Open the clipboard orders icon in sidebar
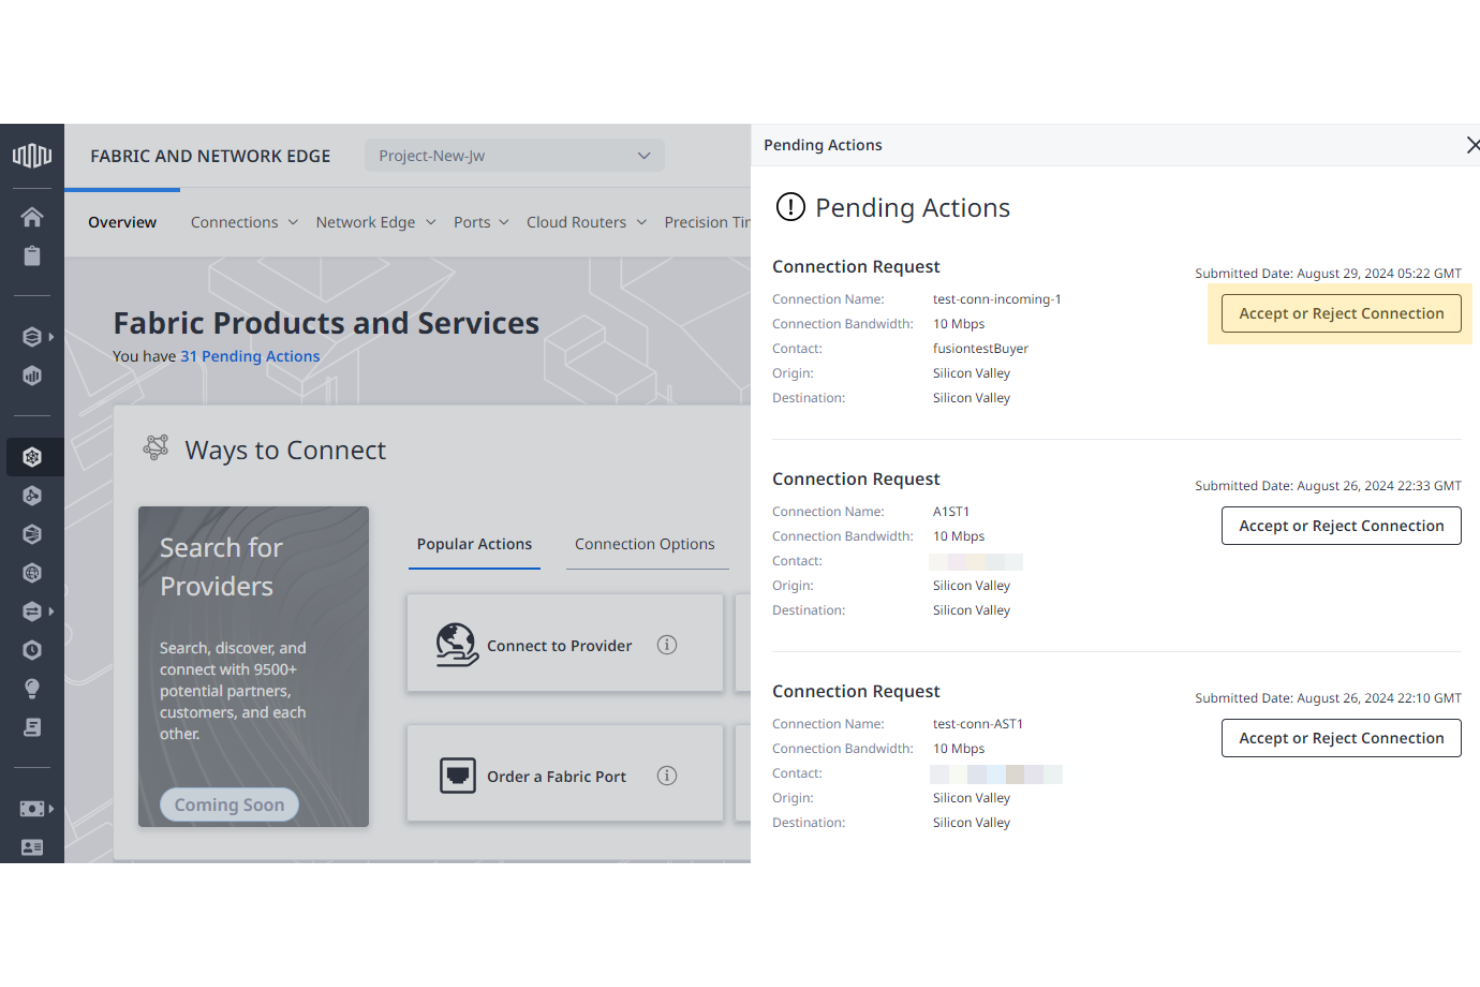 point(32,256)
